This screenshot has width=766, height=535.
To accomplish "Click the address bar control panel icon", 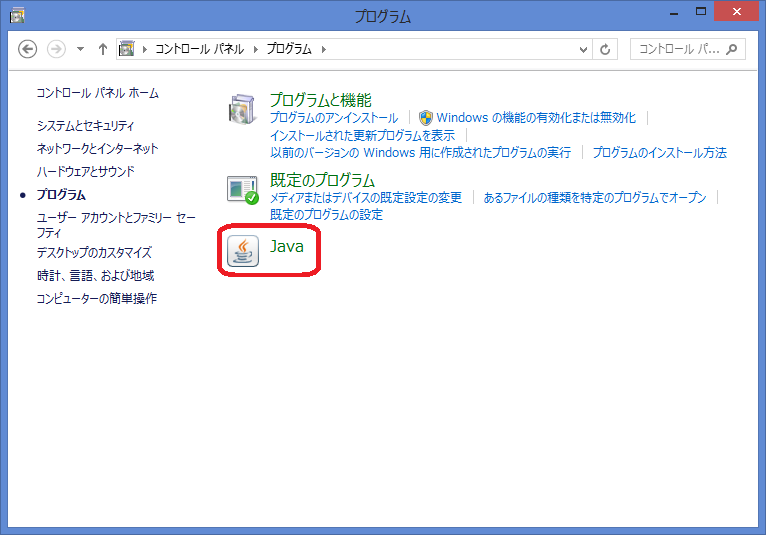I will 127,49.
